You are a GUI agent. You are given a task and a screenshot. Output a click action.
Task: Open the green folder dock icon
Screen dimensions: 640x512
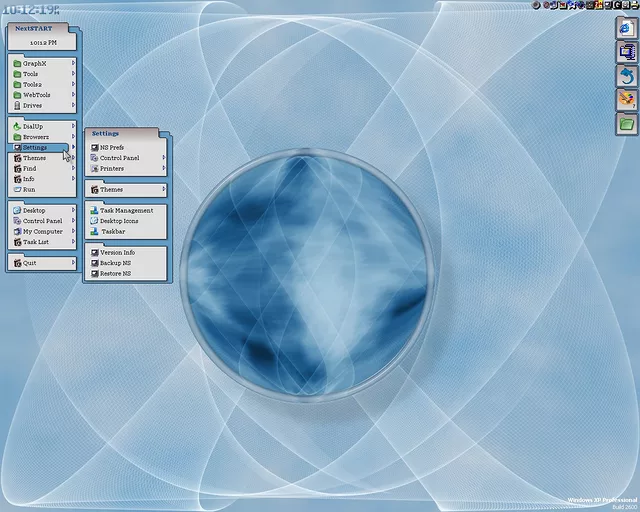pos(626,124)
